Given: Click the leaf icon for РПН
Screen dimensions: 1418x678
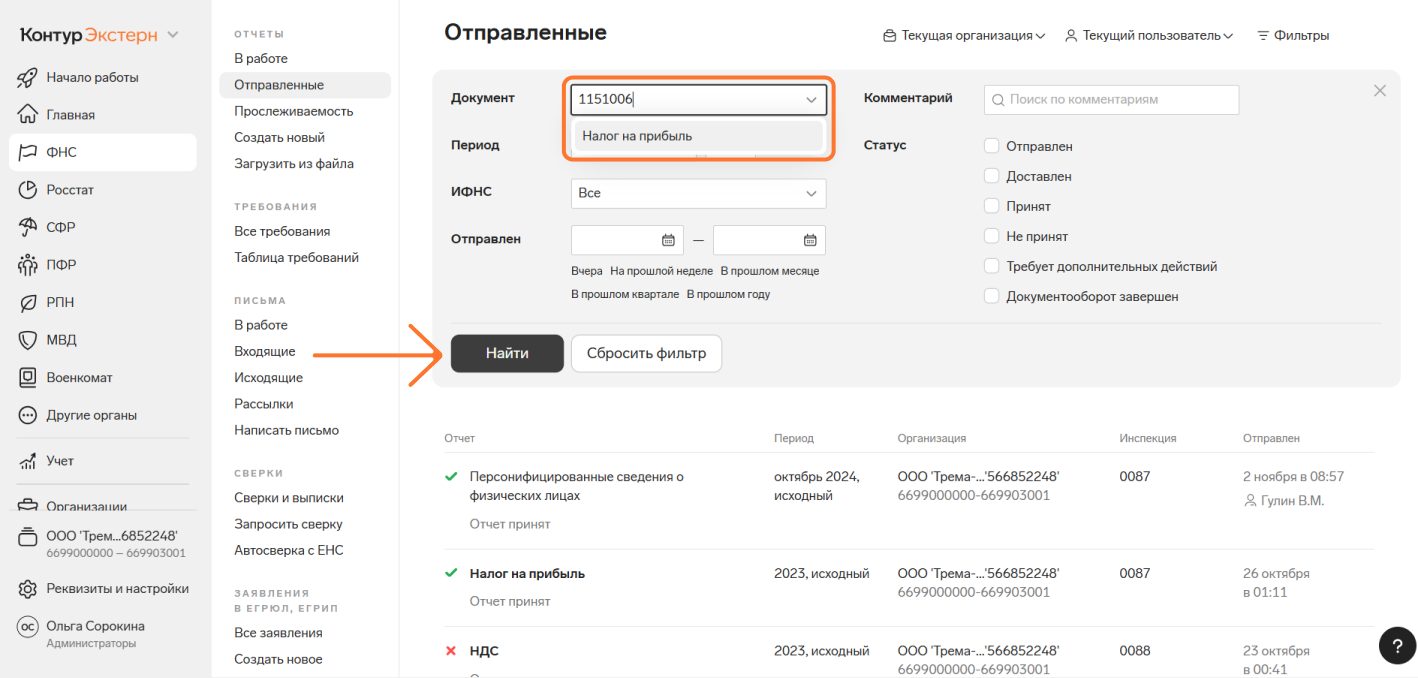Looking at the screenshot, I should 28,302.
